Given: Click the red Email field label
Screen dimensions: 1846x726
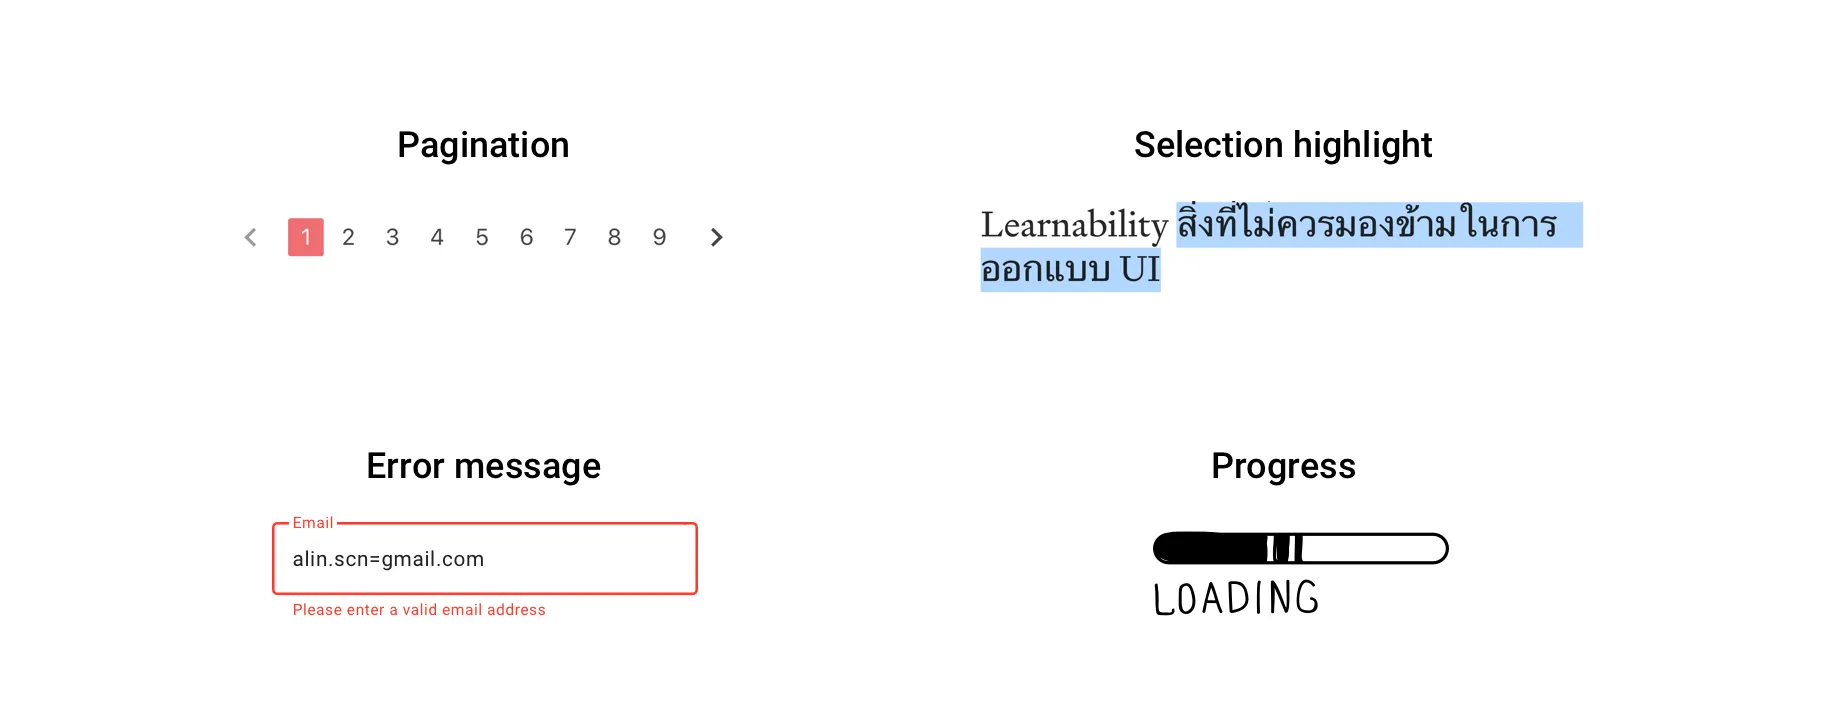Looking at the screenshot, I should [x=312, y=523].
